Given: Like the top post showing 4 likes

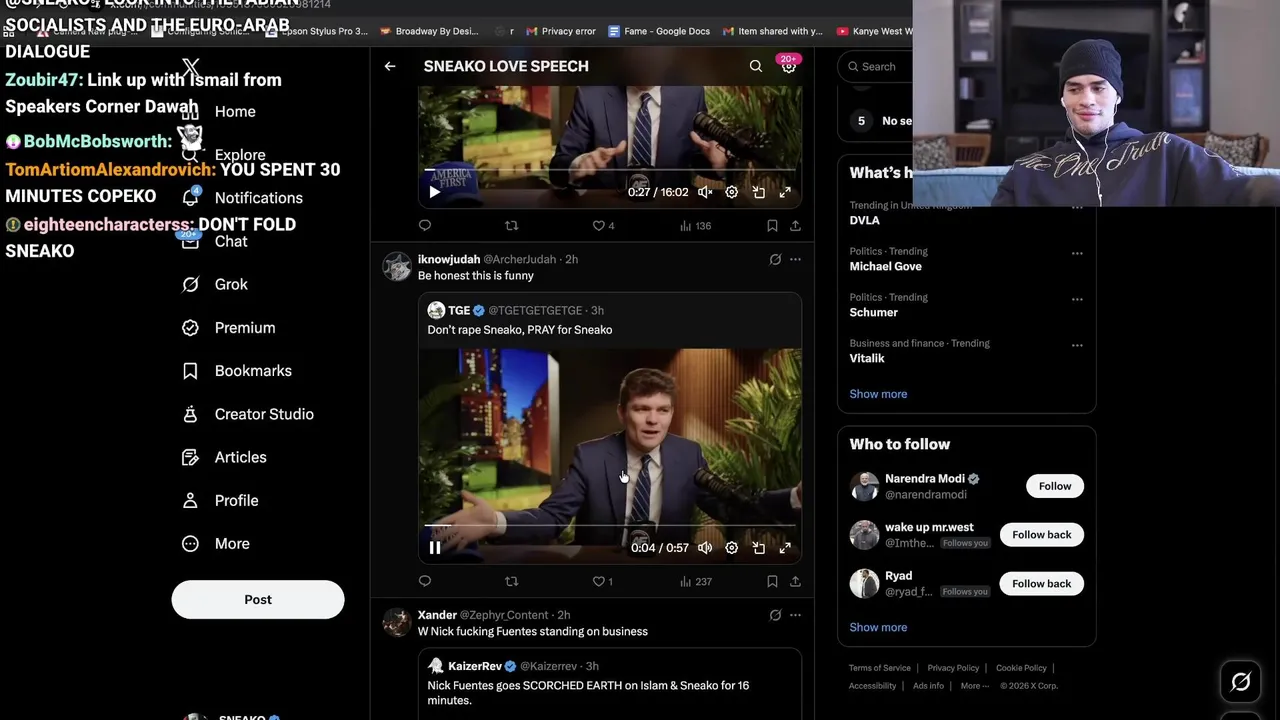Looking at the screenshot, I should (603, 226).
